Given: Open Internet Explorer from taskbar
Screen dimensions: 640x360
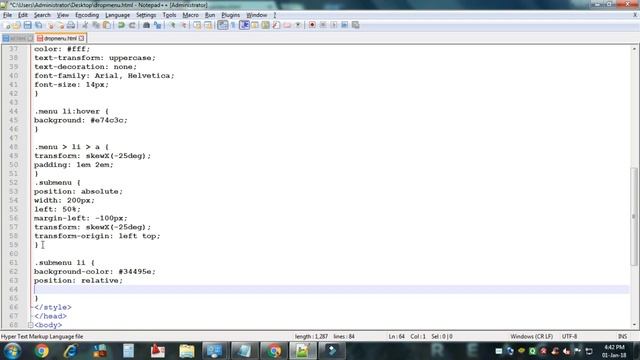Looking at the screenshot, I should [x=71, y=351].
